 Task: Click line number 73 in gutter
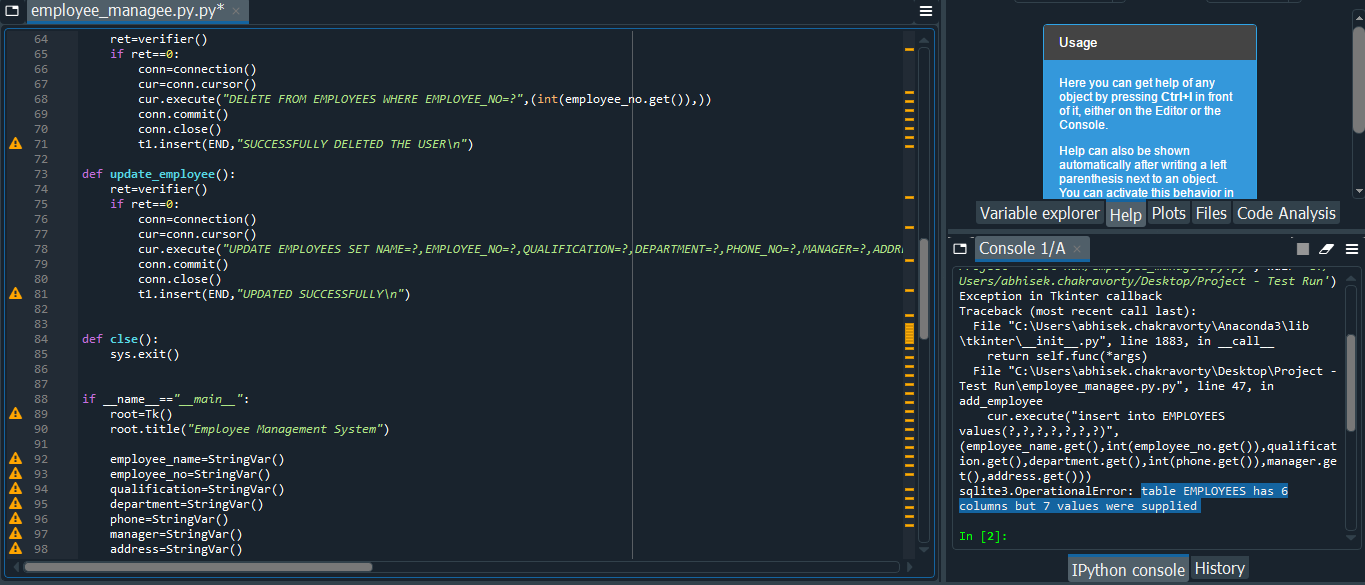(40, 174)
